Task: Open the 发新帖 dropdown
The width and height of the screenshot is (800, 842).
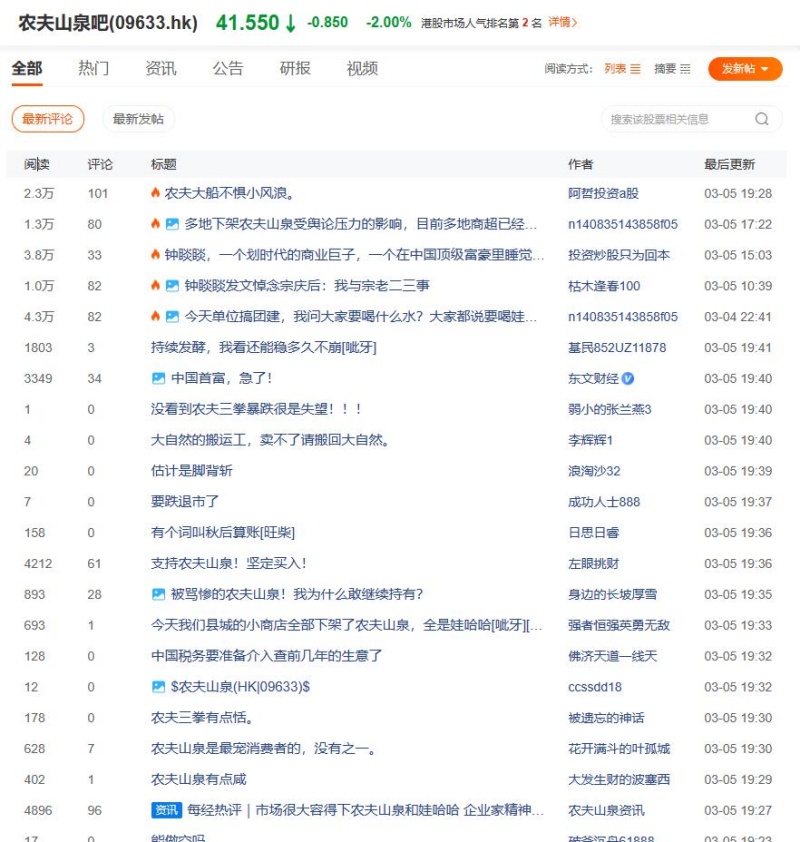Action: click(745, 69)
